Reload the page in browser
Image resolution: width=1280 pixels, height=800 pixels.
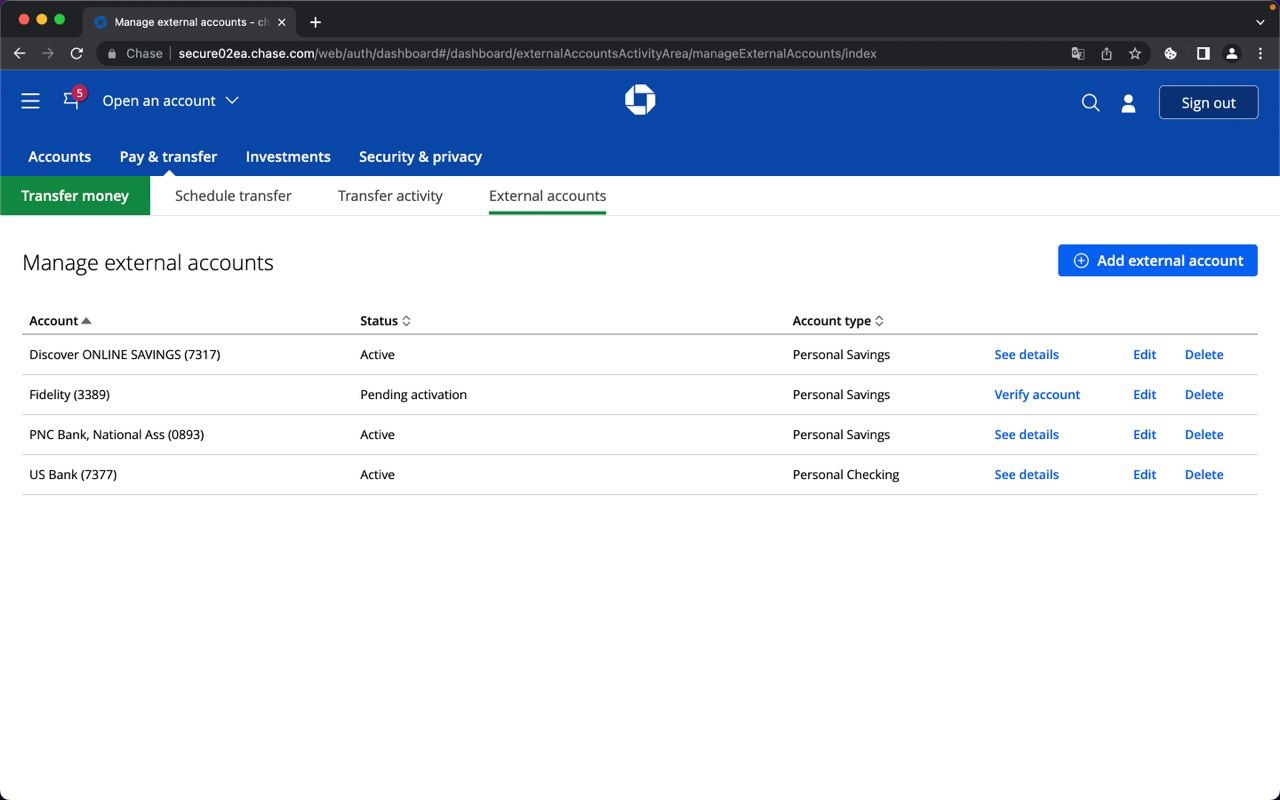click(76, 53)
